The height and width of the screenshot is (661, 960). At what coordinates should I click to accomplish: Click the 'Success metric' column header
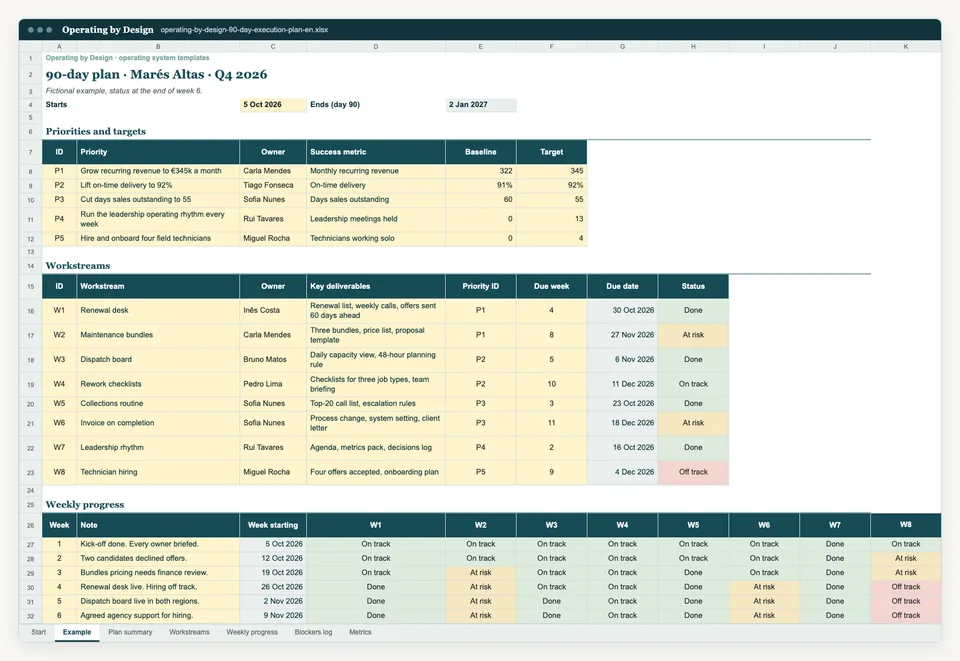(x=376, y=152)
